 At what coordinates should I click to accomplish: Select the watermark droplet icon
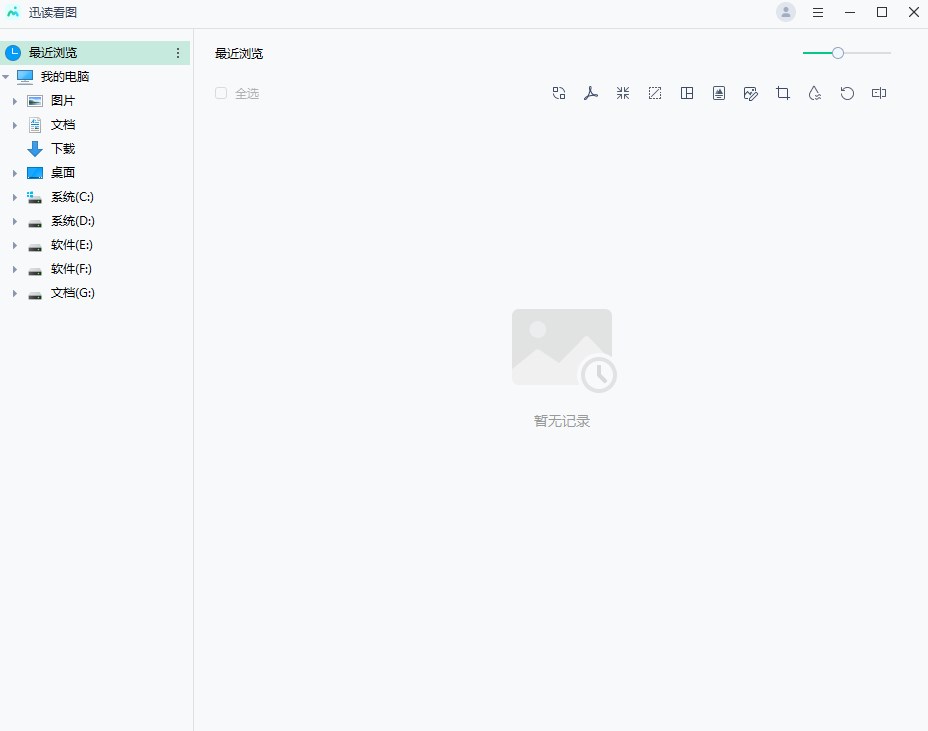click(815, 93)
